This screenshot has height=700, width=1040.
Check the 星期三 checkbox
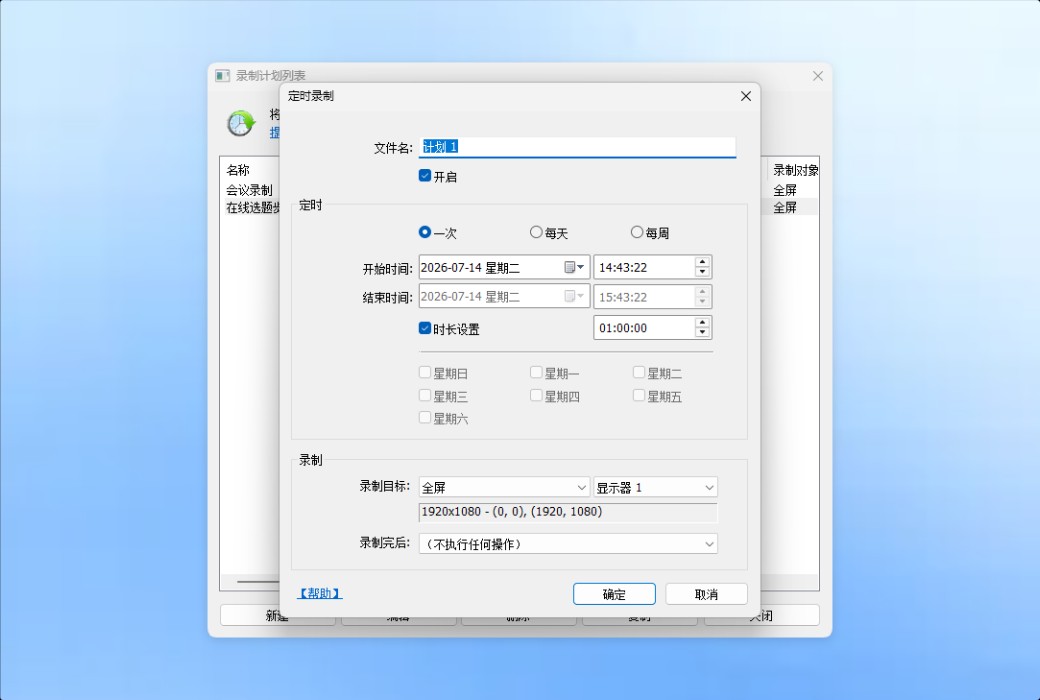(425, 395)
